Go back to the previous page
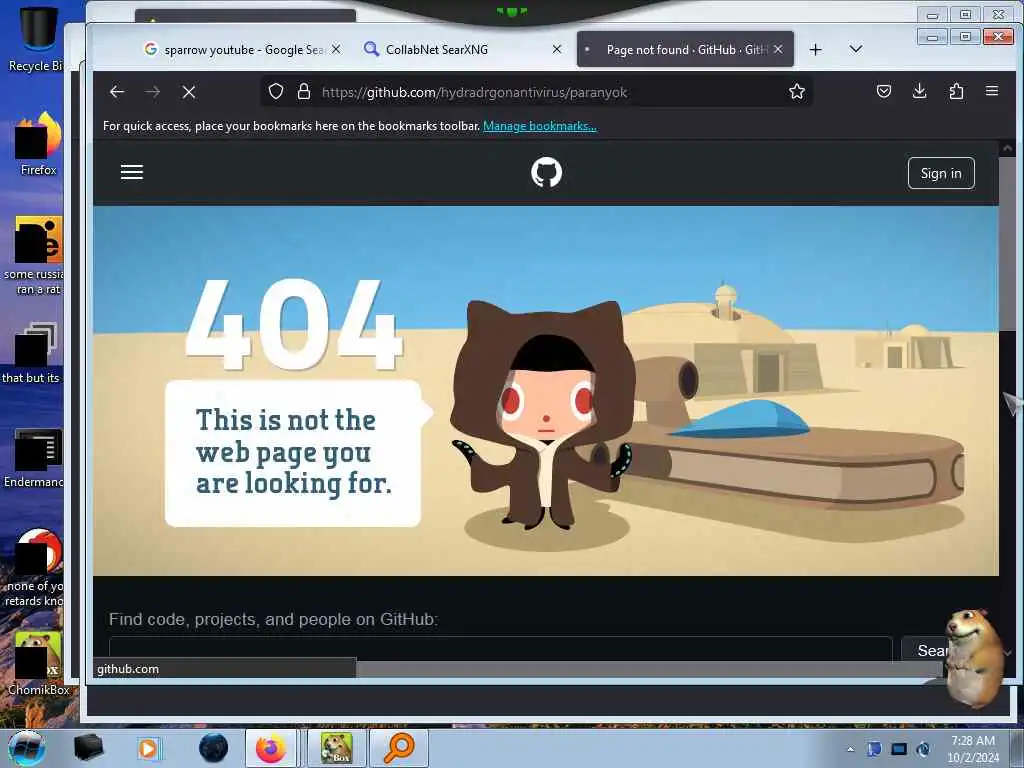The image size is (1024, 768). 117,92
